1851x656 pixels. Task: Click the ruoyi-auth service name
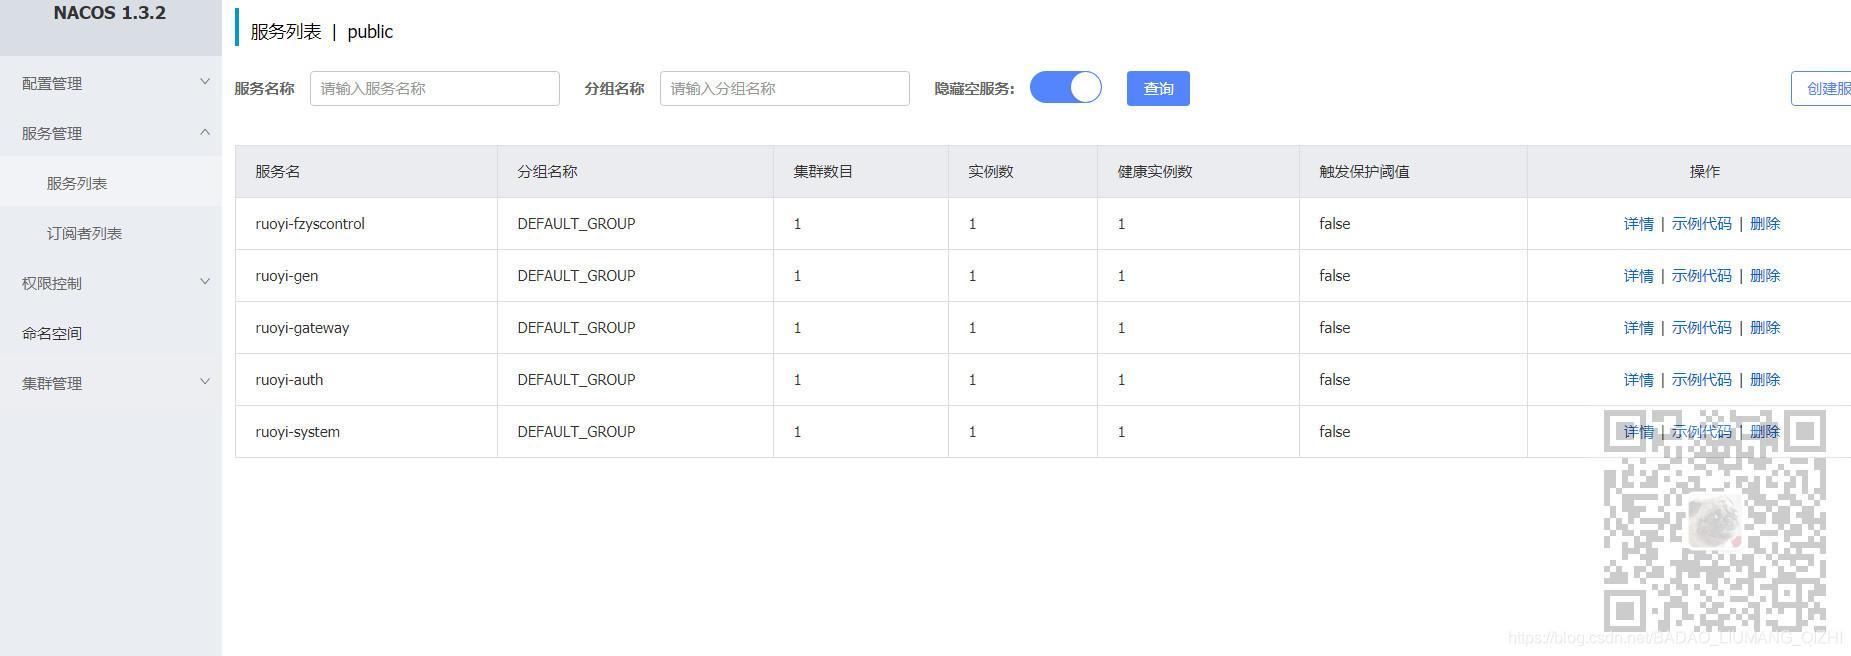(289, 380)
